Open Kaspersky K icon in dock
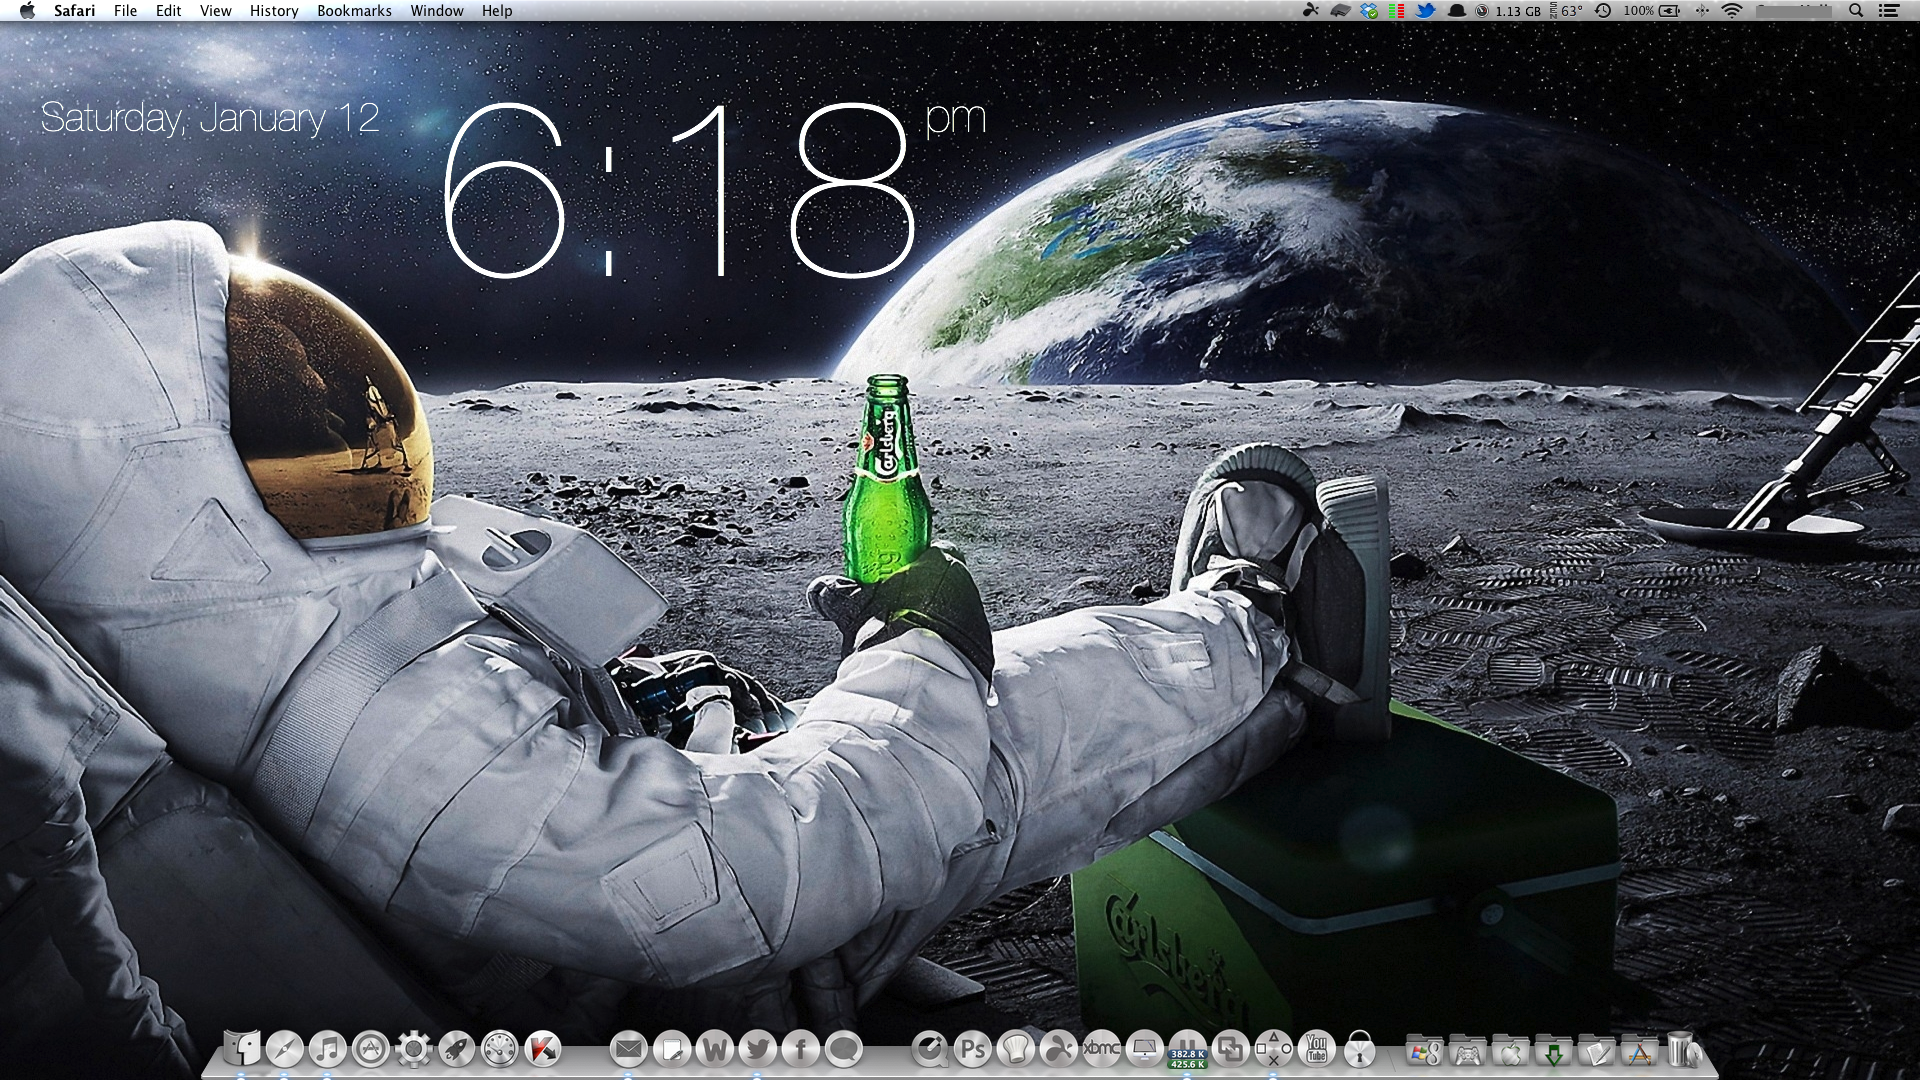The width and height of the screenshot is (1920, 1080). (543, 1049)
